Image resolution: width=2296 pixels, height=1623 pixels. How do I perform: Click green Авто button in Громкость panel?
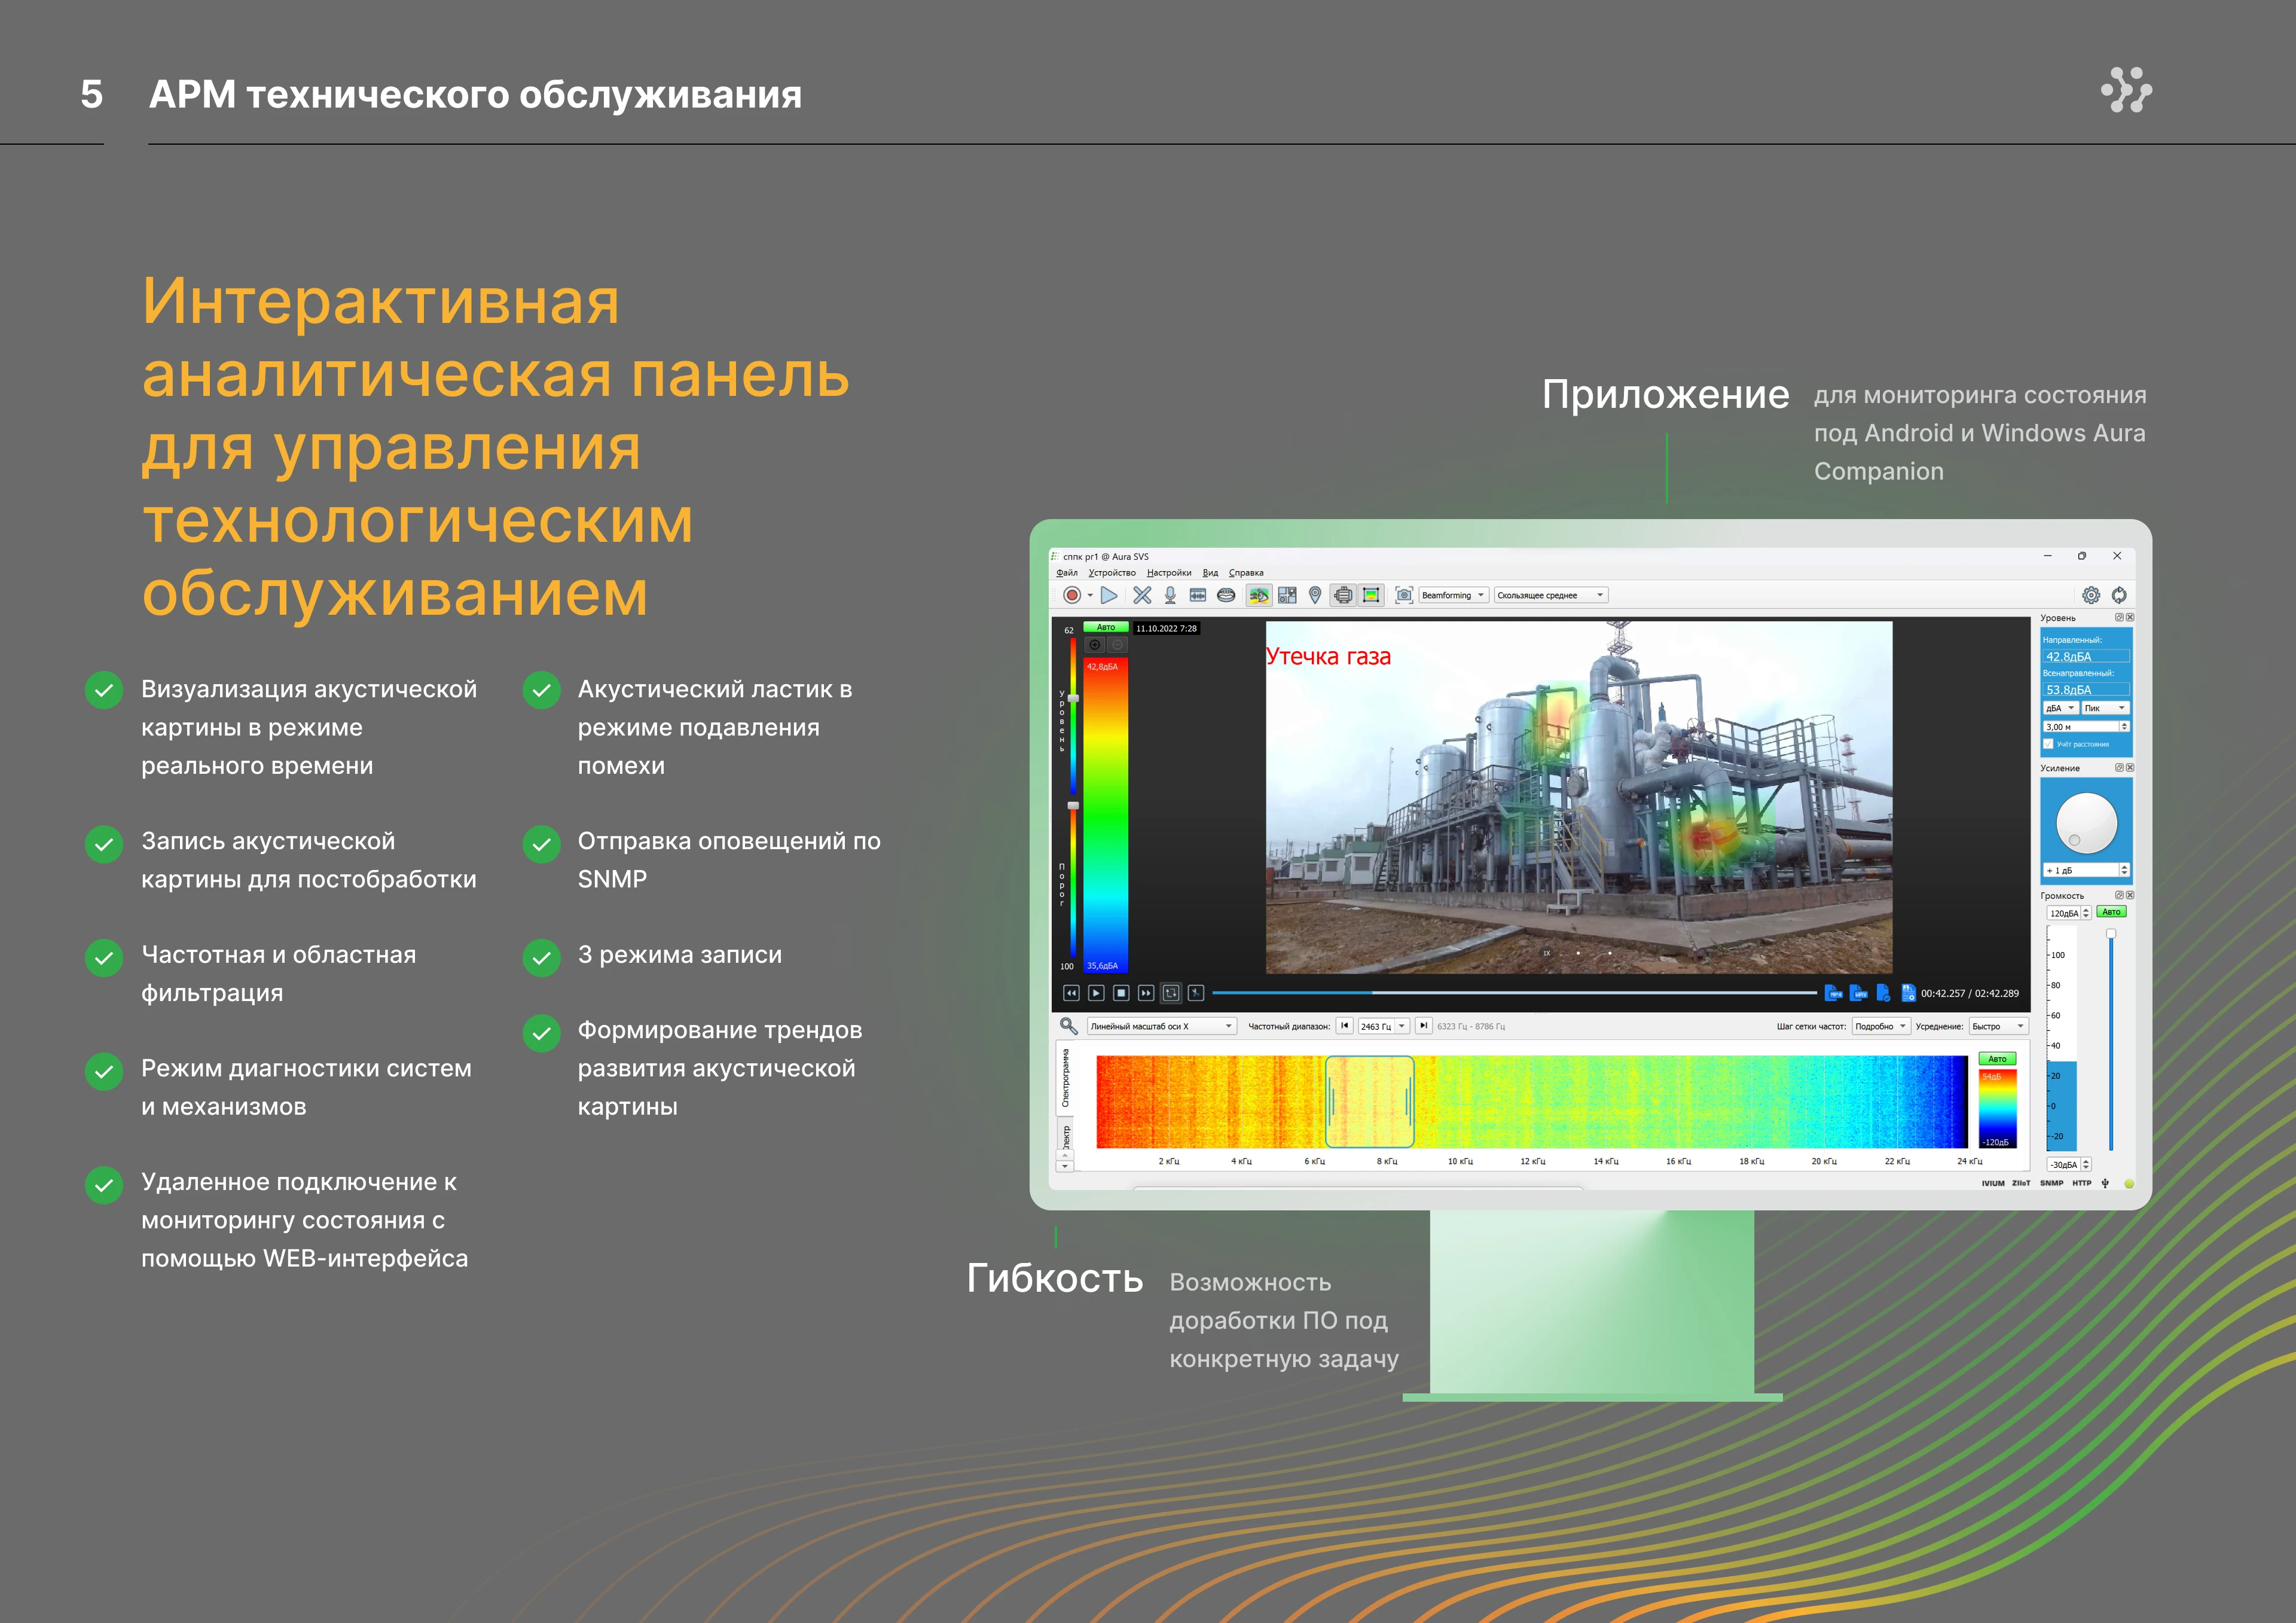click(x=2111, y=912)
